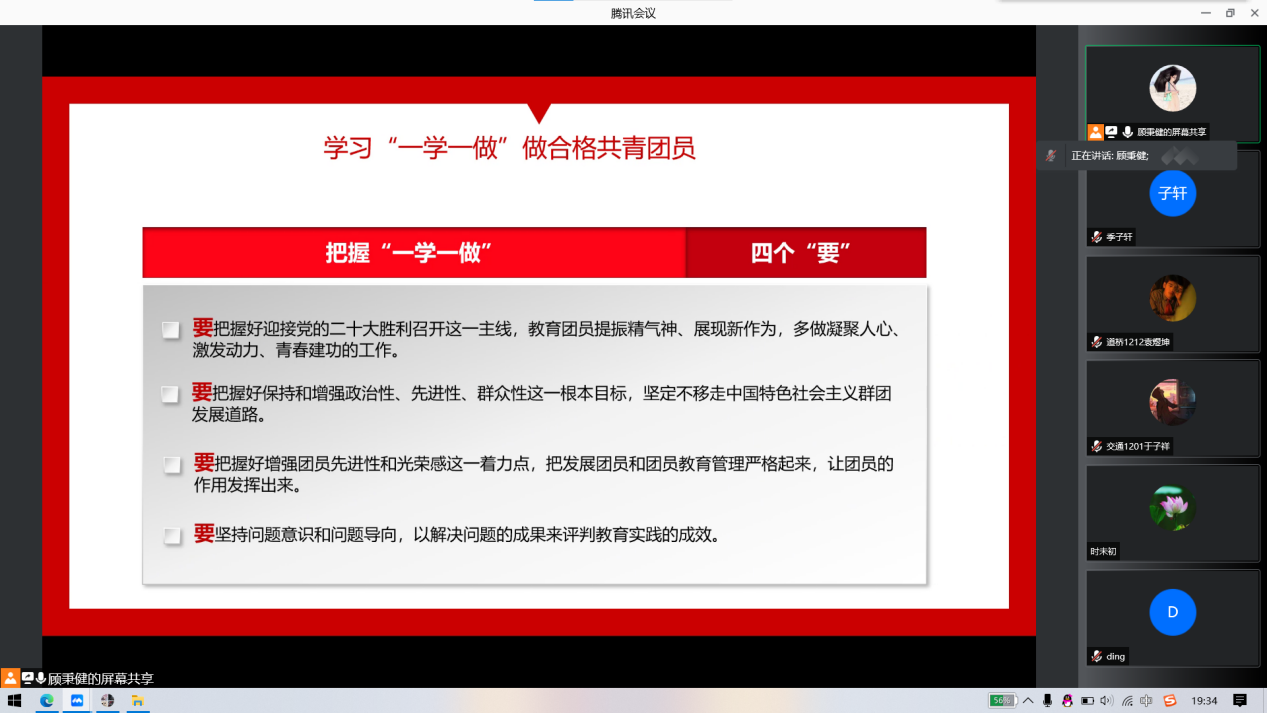Viewport: 1267px width, 713px height.
Task: Select the 四个"要" header tab
Action: [x=806, y=253]
